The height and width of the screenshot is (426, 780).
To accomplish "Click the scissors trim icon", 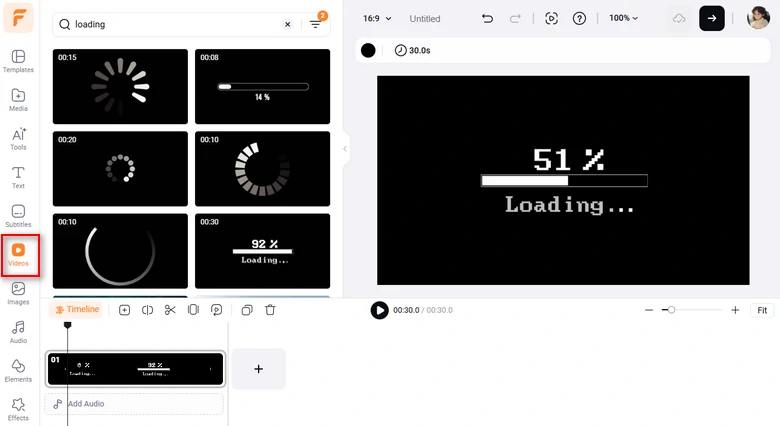I will click(170, 310).
